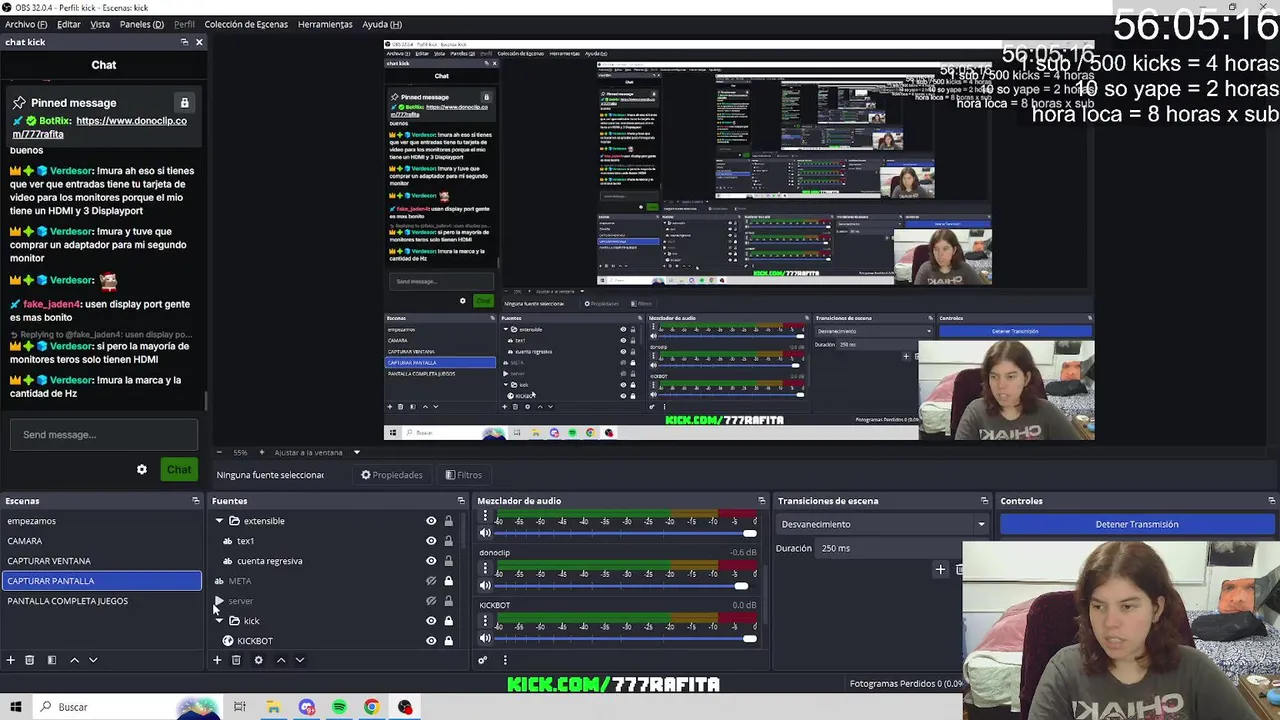1280x720 pixels.
Task: Move source up with the Fuentes up arrow
Action: pos(281,660)
